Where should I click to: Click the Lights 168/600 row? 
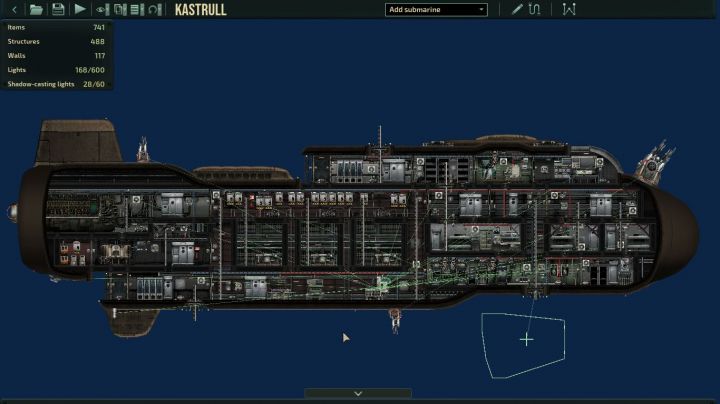pos(56,70)
